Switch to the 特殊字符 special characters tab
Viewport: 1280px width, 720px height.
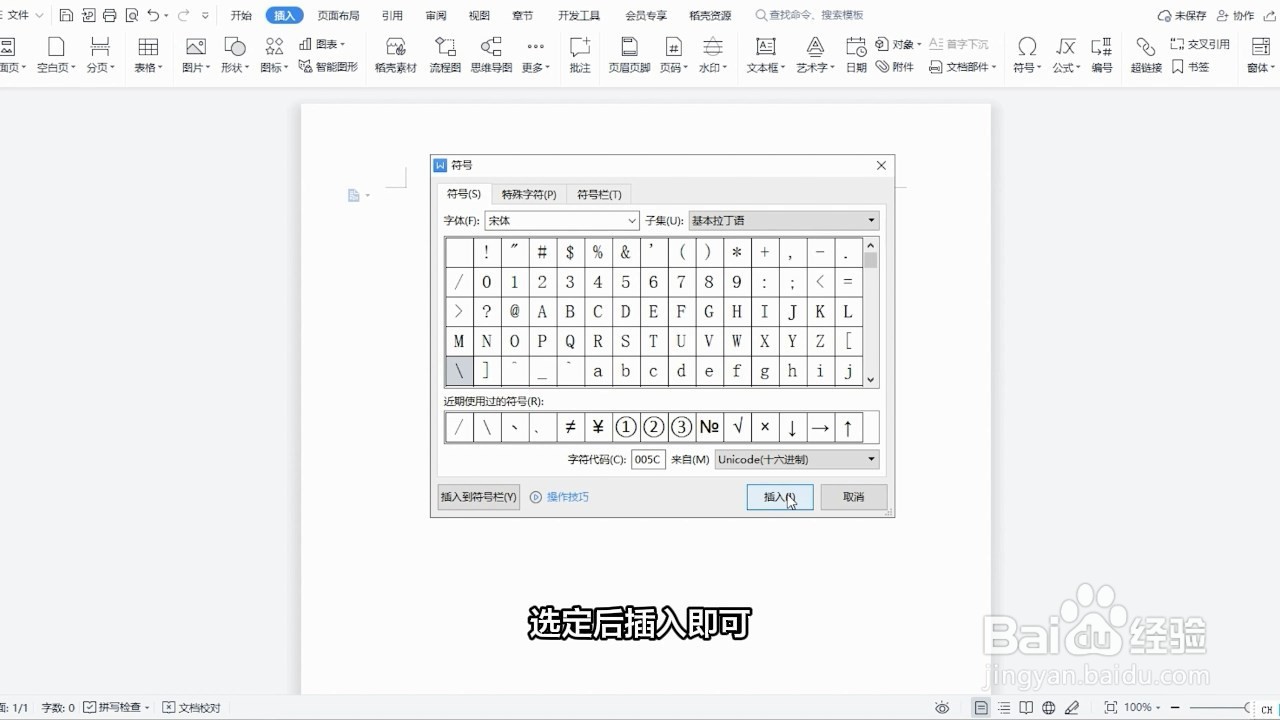coord(529,194)
